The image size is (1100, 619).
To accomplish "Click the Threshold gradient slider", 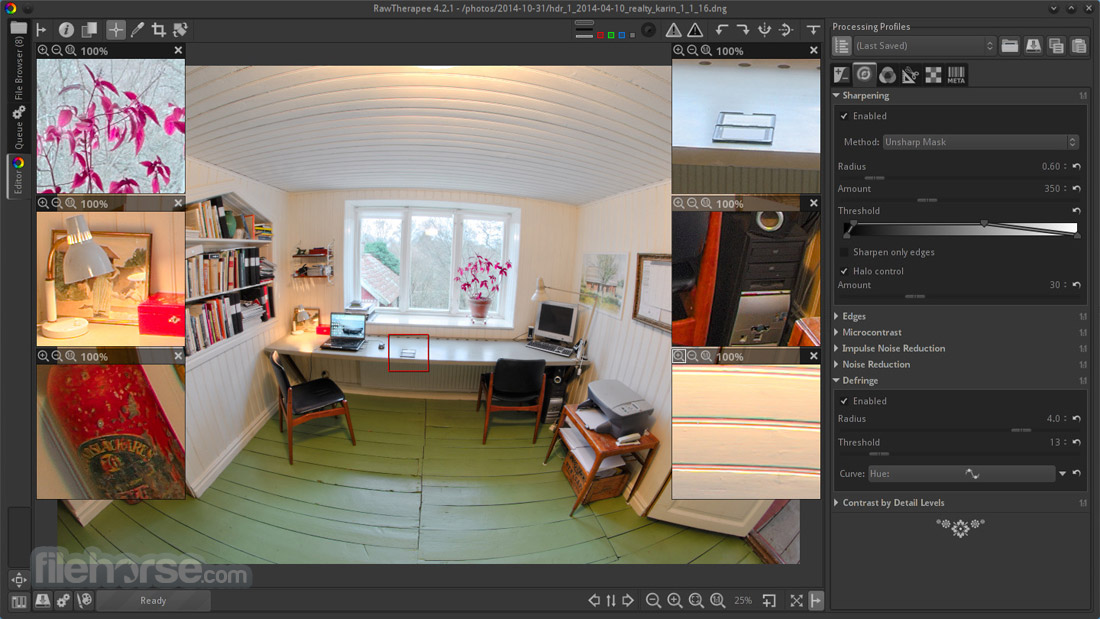I will 961,229.
